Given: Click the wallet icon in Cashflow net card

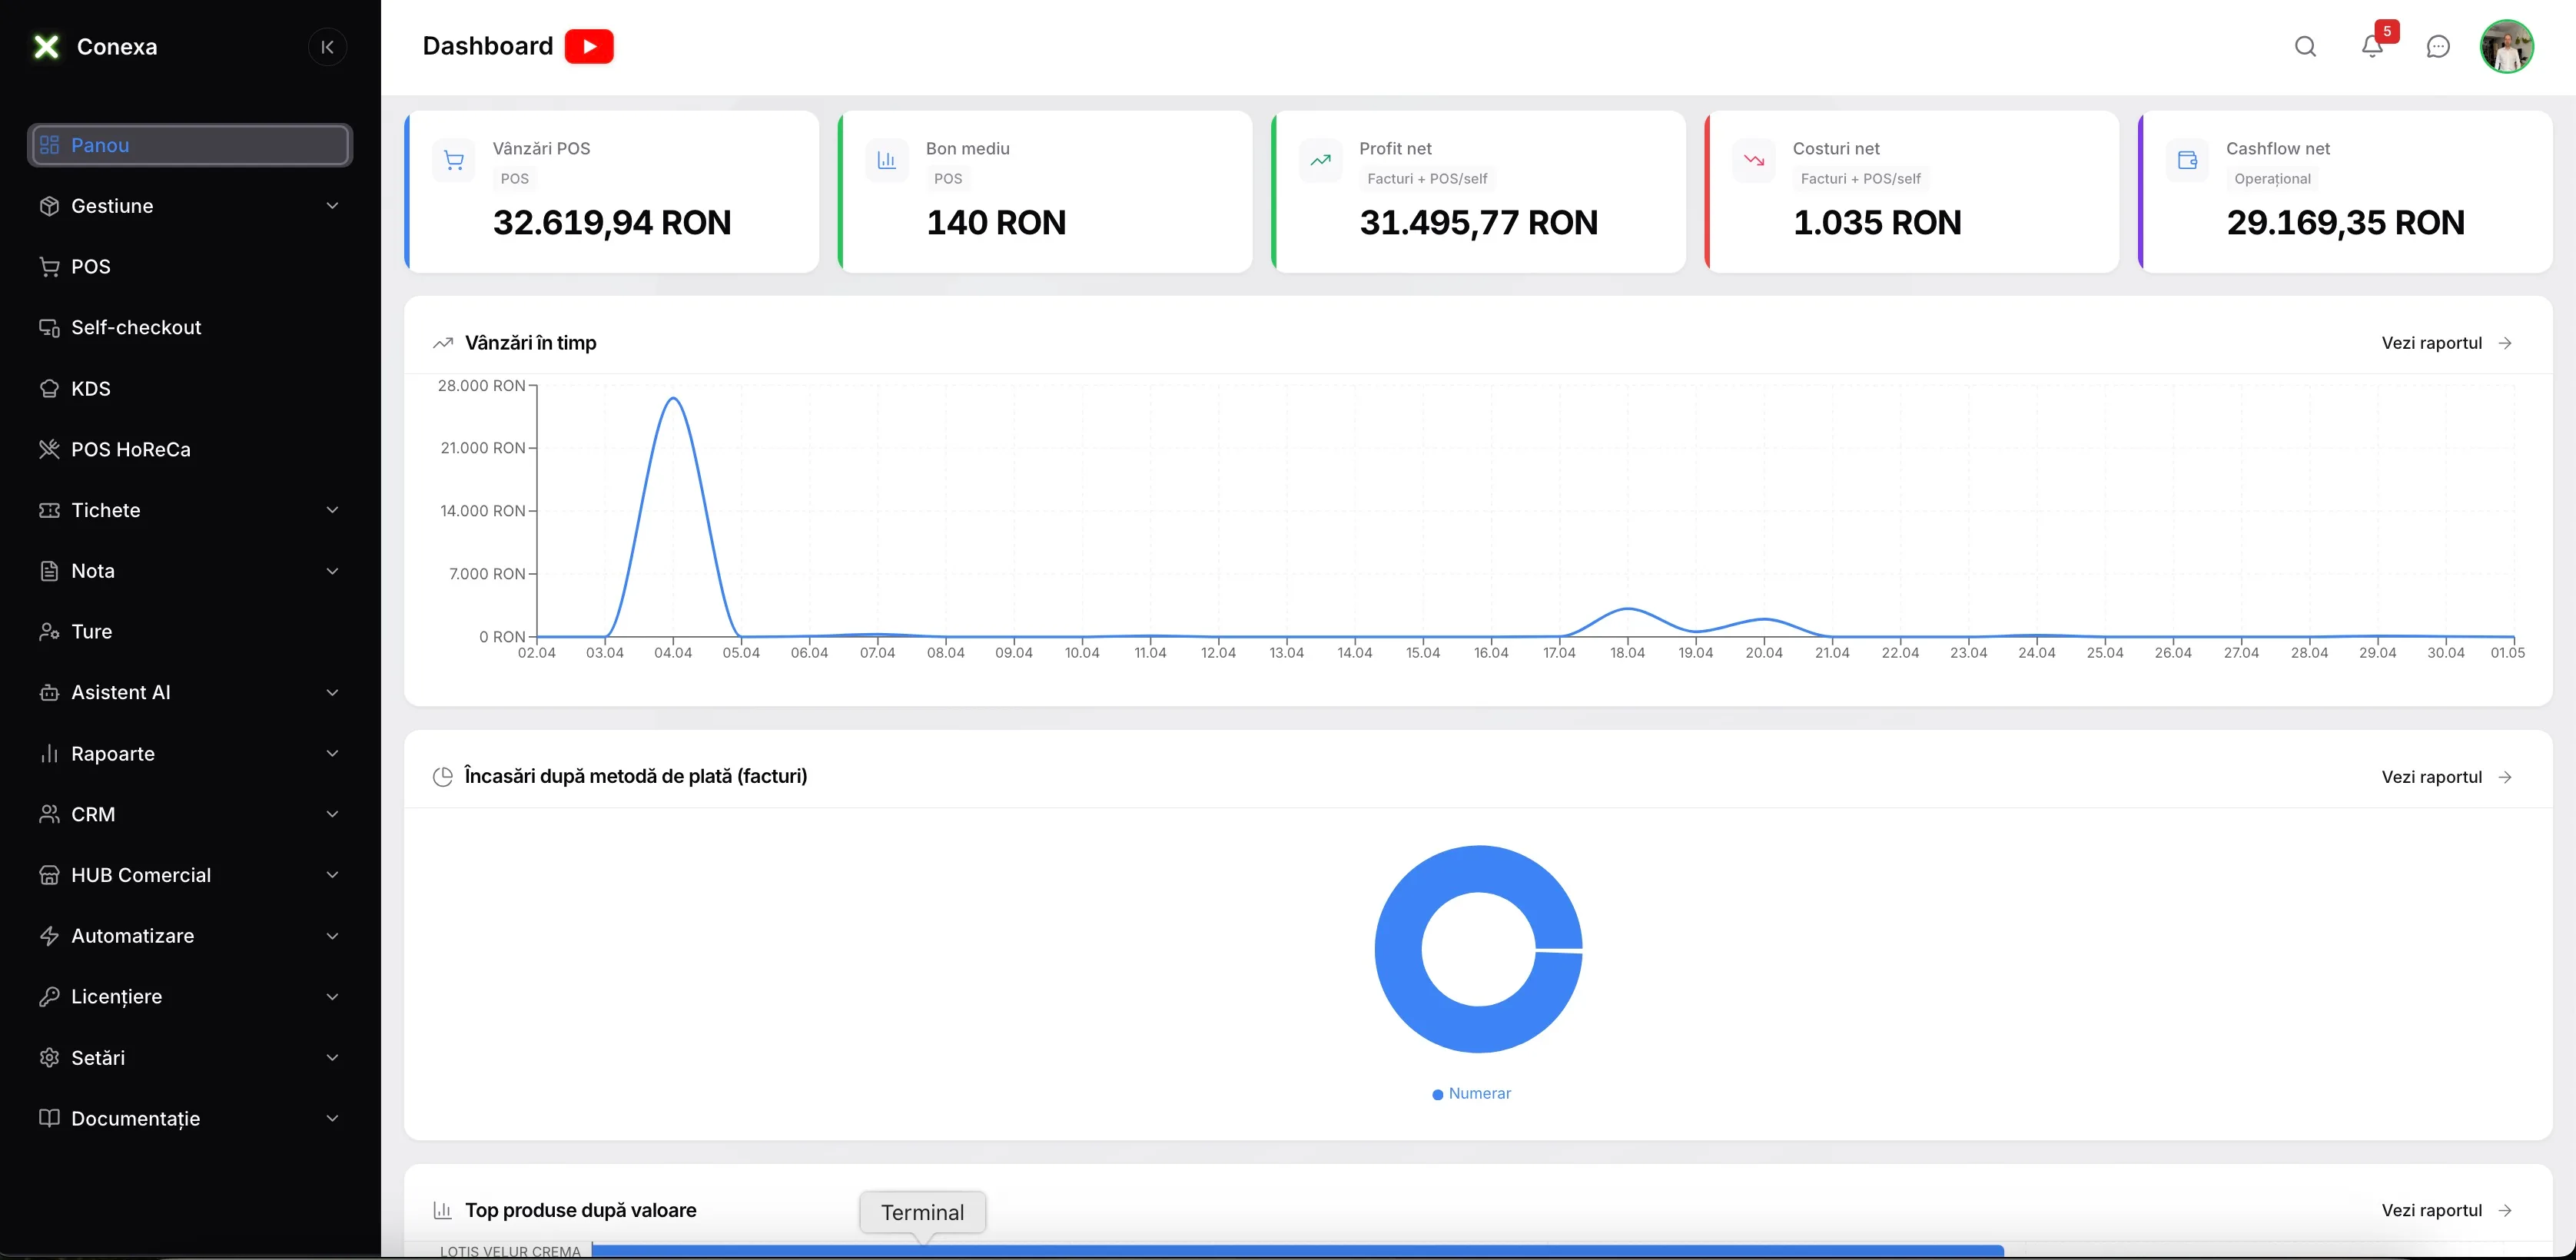Looking at the screenshot, I should [2187, 161].
